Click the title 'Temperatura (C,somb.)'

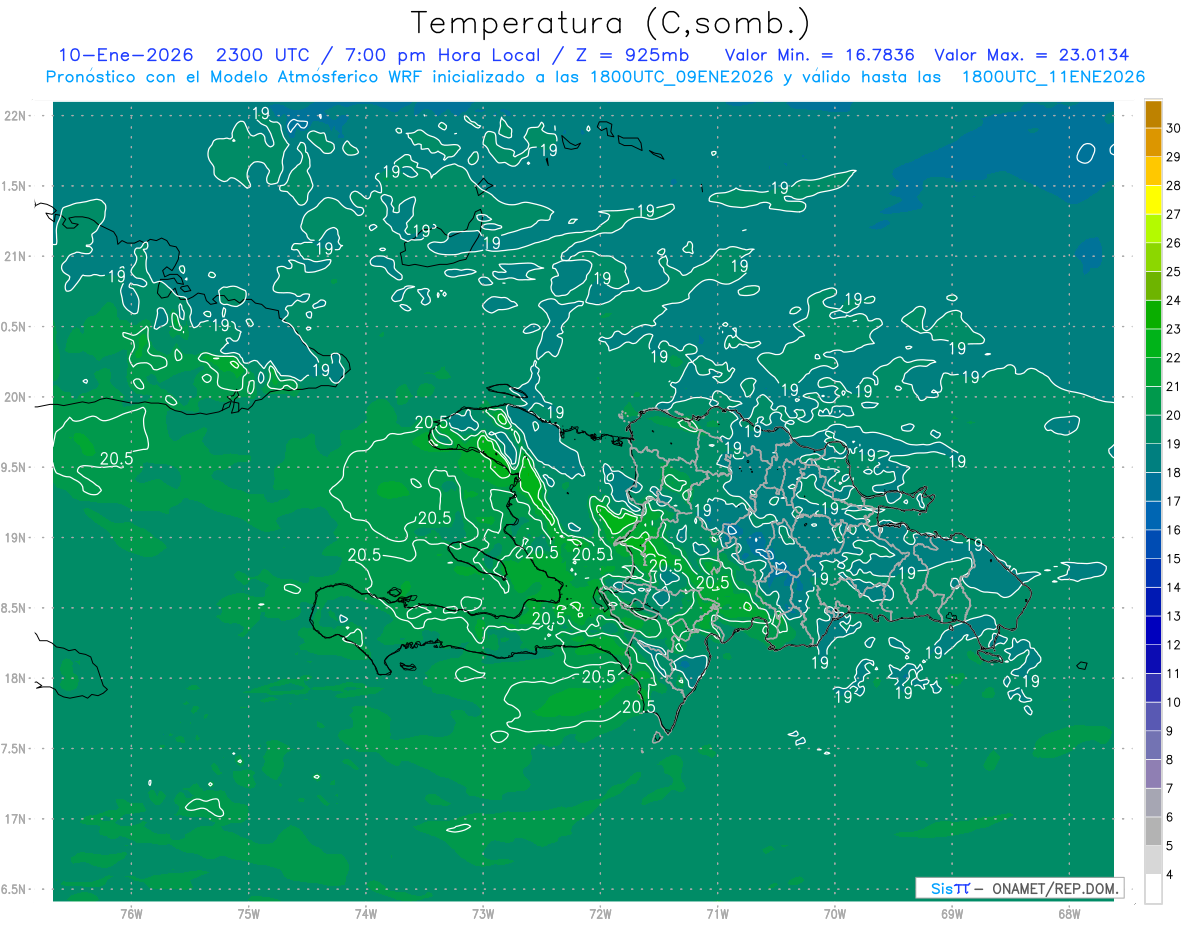[611, 23]
